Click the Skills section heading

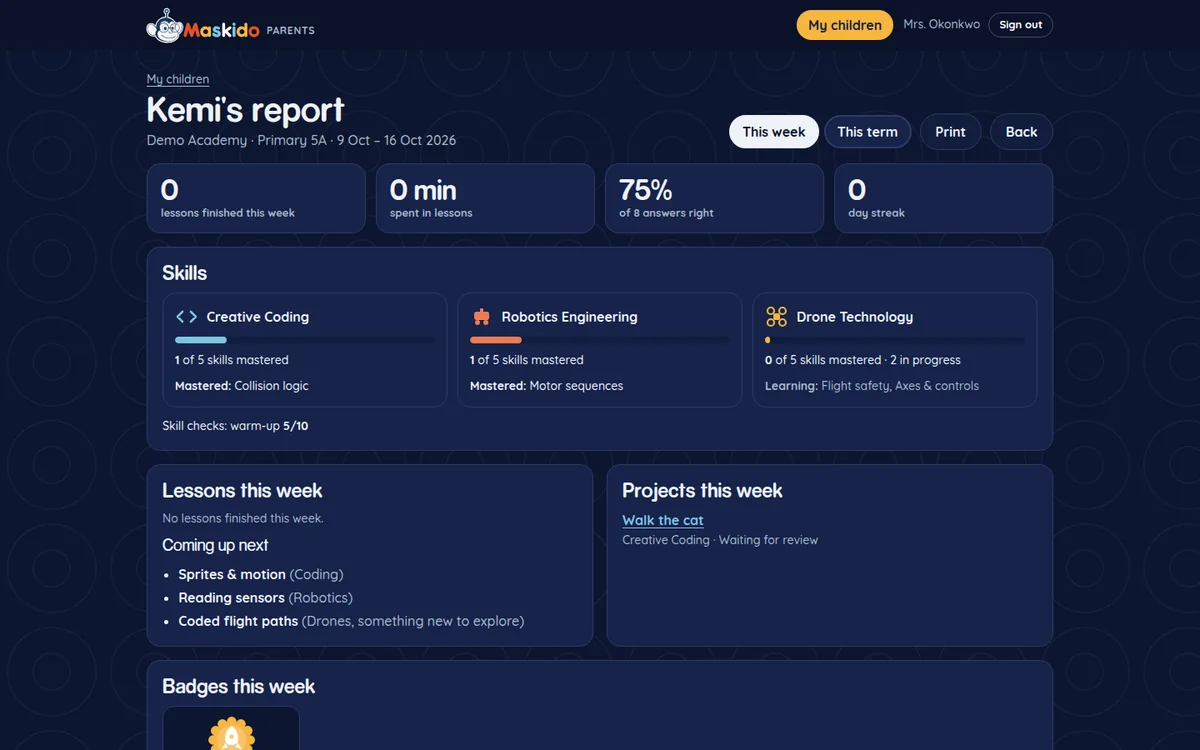185,273
